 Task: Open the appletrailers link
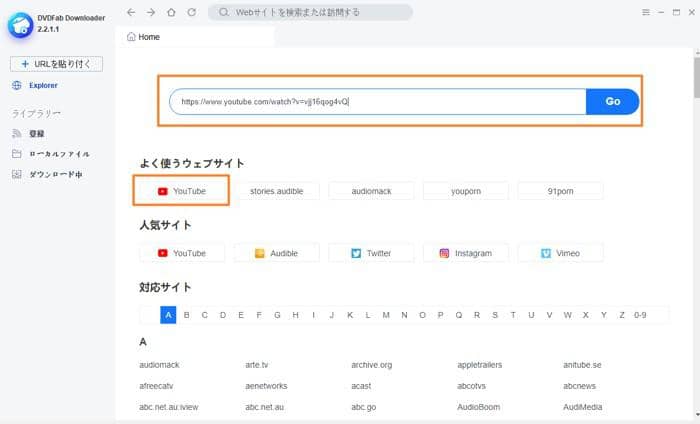[479, 365]
